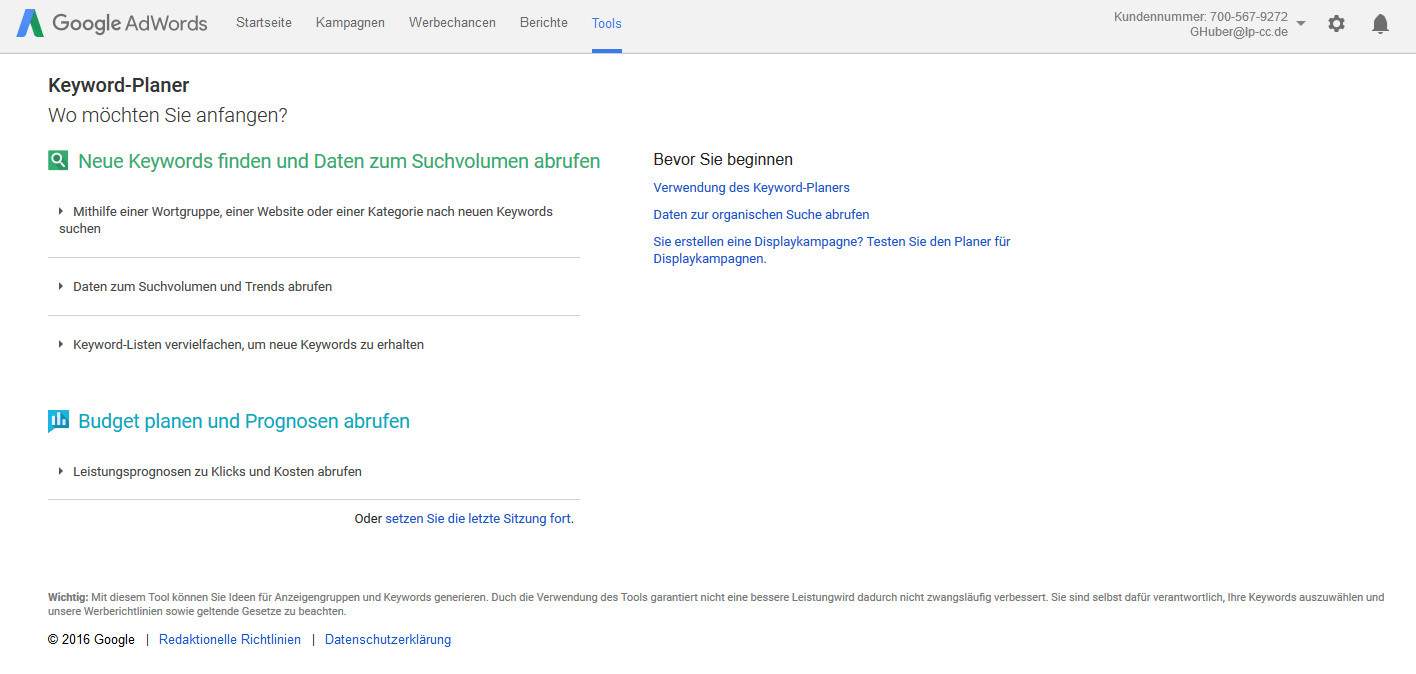Go to the Startseite tab
Viewport: 1416px width, 674px height.
[264, 23]
